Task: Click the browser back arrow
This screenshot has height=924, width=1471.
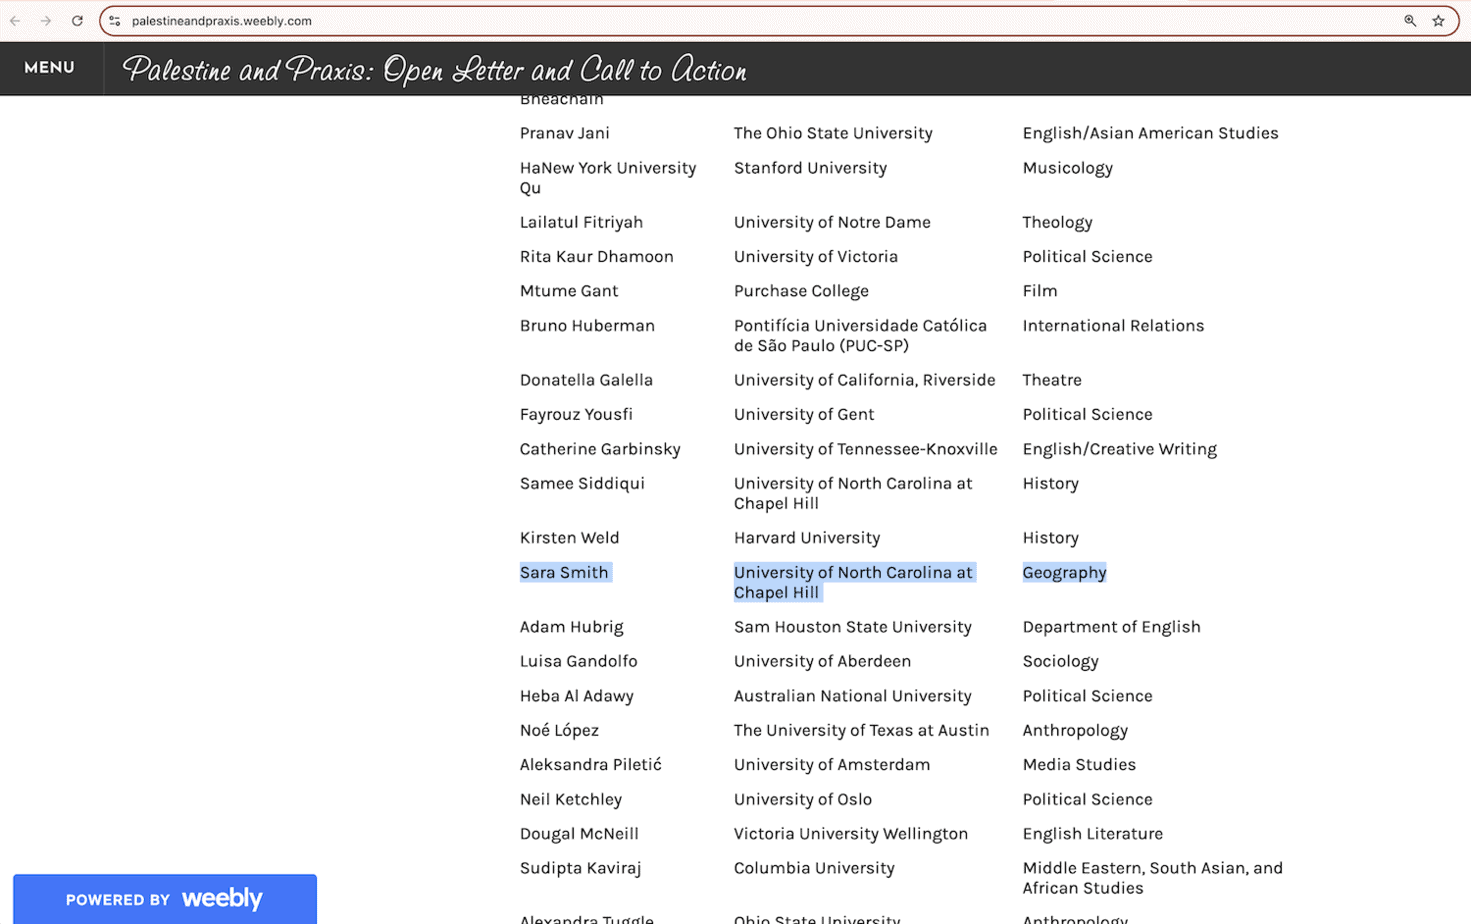Action: tap(16, 21)
